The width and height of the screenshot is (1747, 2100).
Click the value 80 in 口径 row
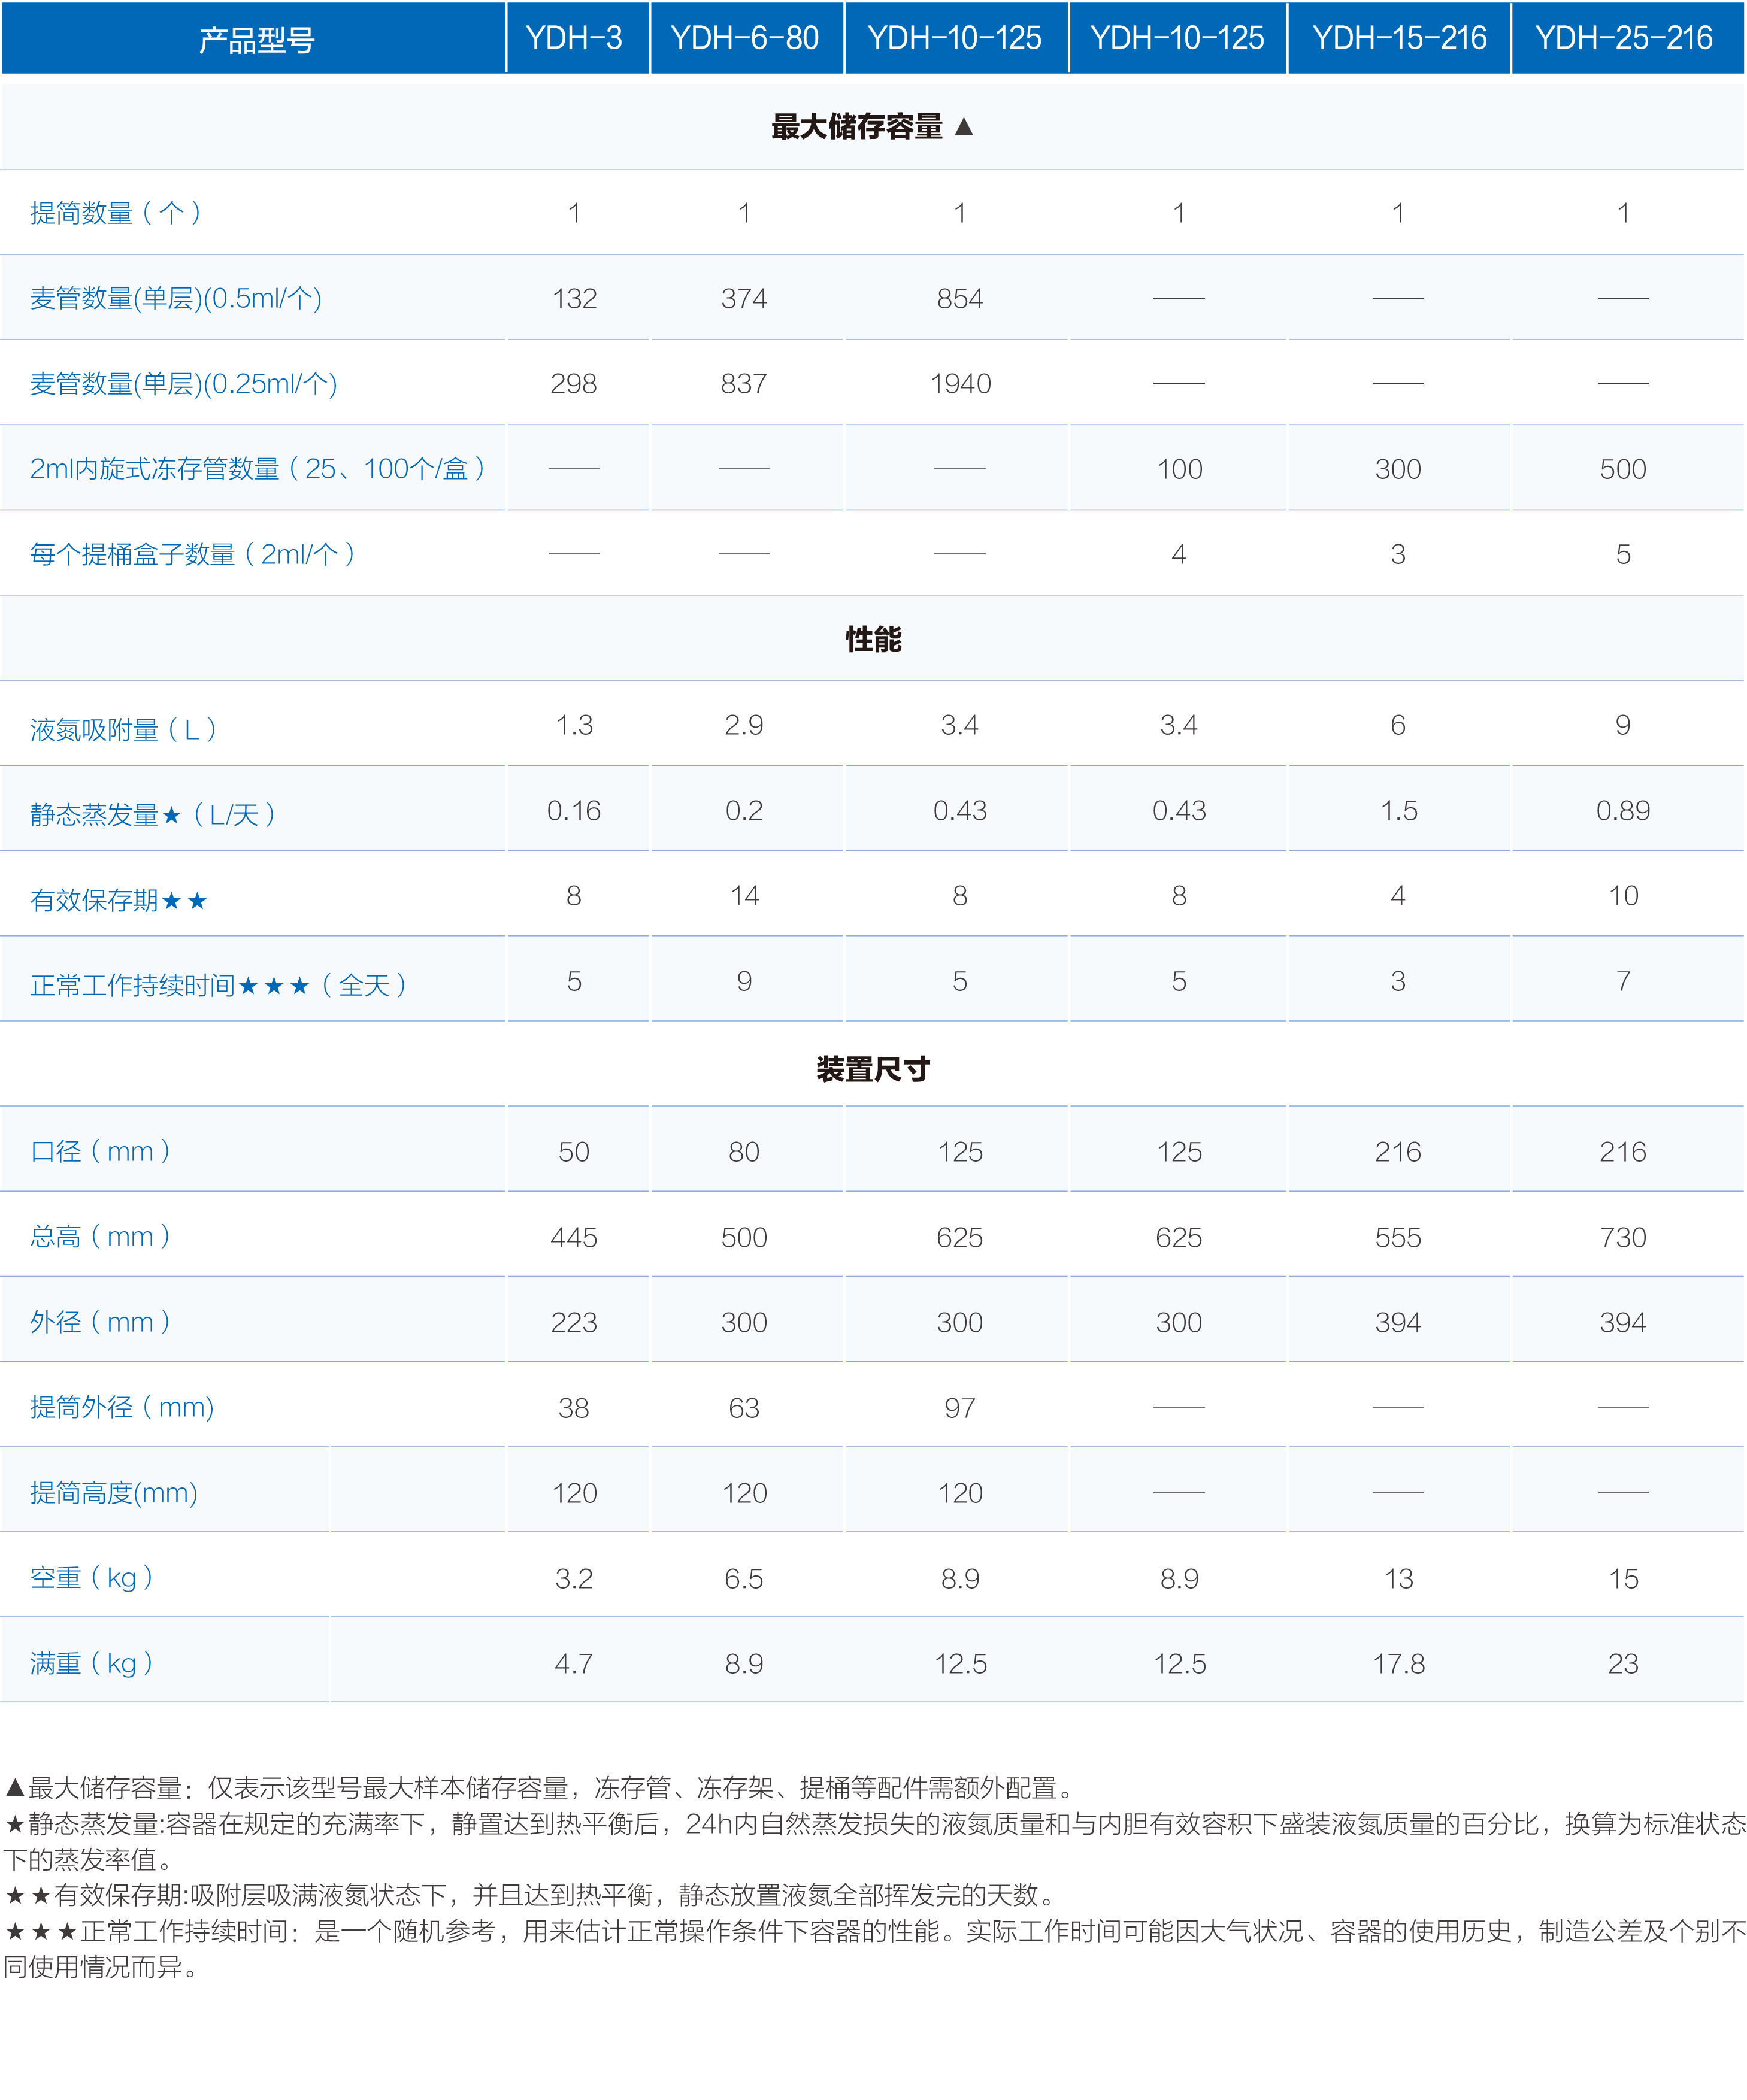[744, 1152]
